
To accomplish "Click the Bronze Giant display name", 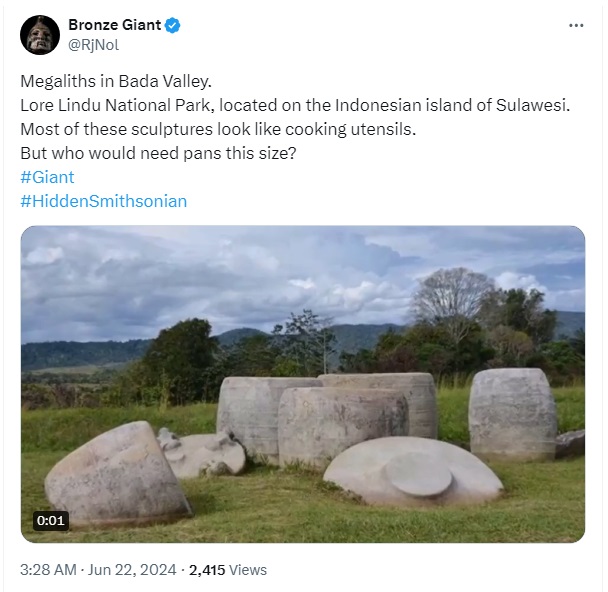I will pos(114,25).
